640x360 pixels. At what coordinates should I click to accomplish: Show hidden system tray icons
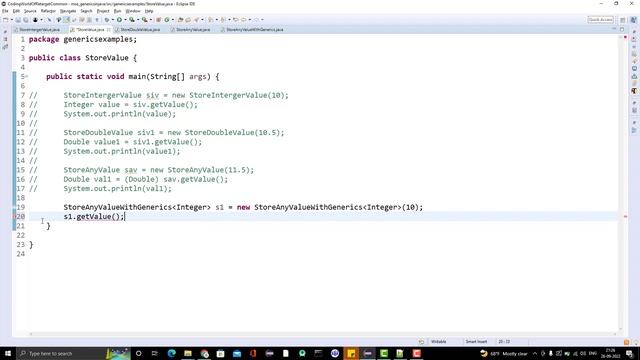(x=535, y=353)
